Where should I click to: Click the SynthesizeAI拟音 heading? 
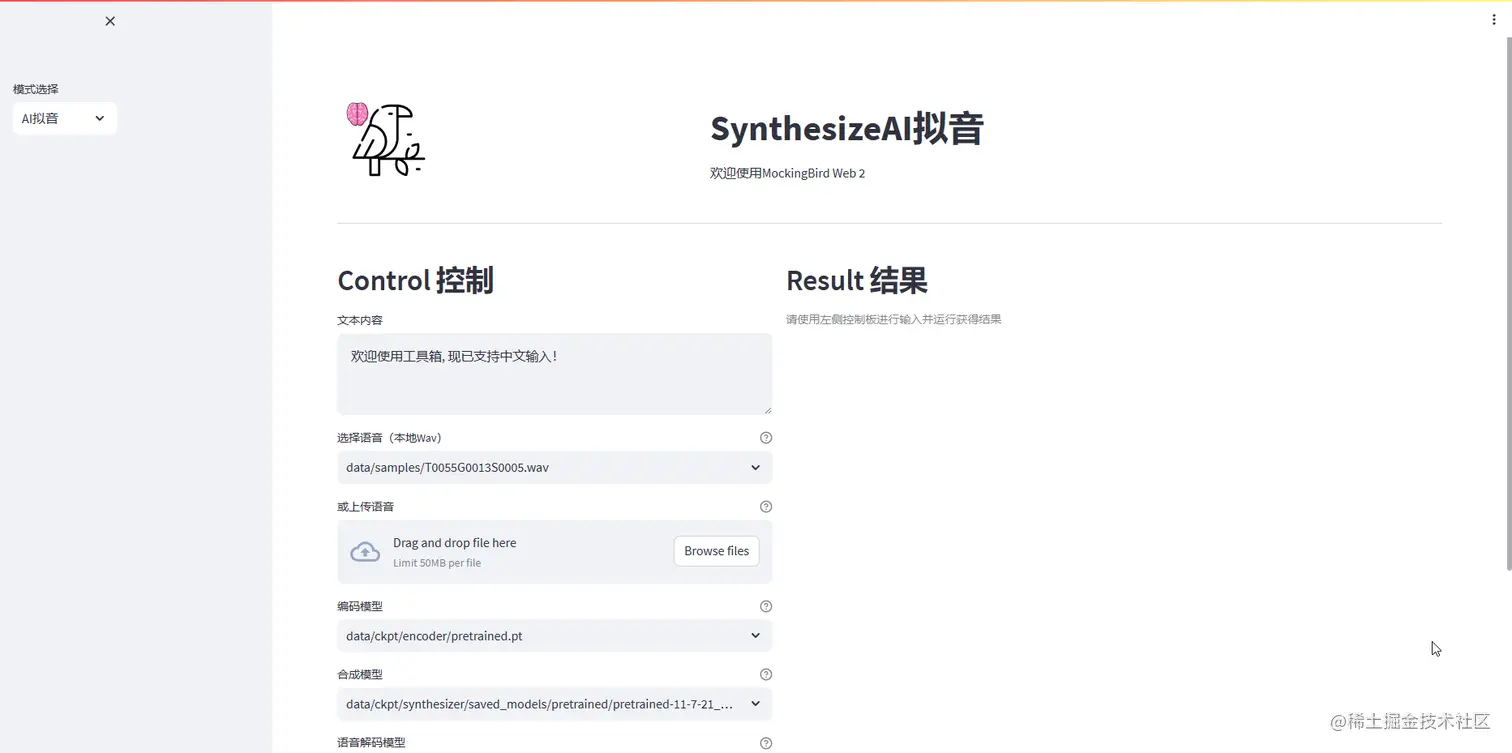(x=847, y=129)
